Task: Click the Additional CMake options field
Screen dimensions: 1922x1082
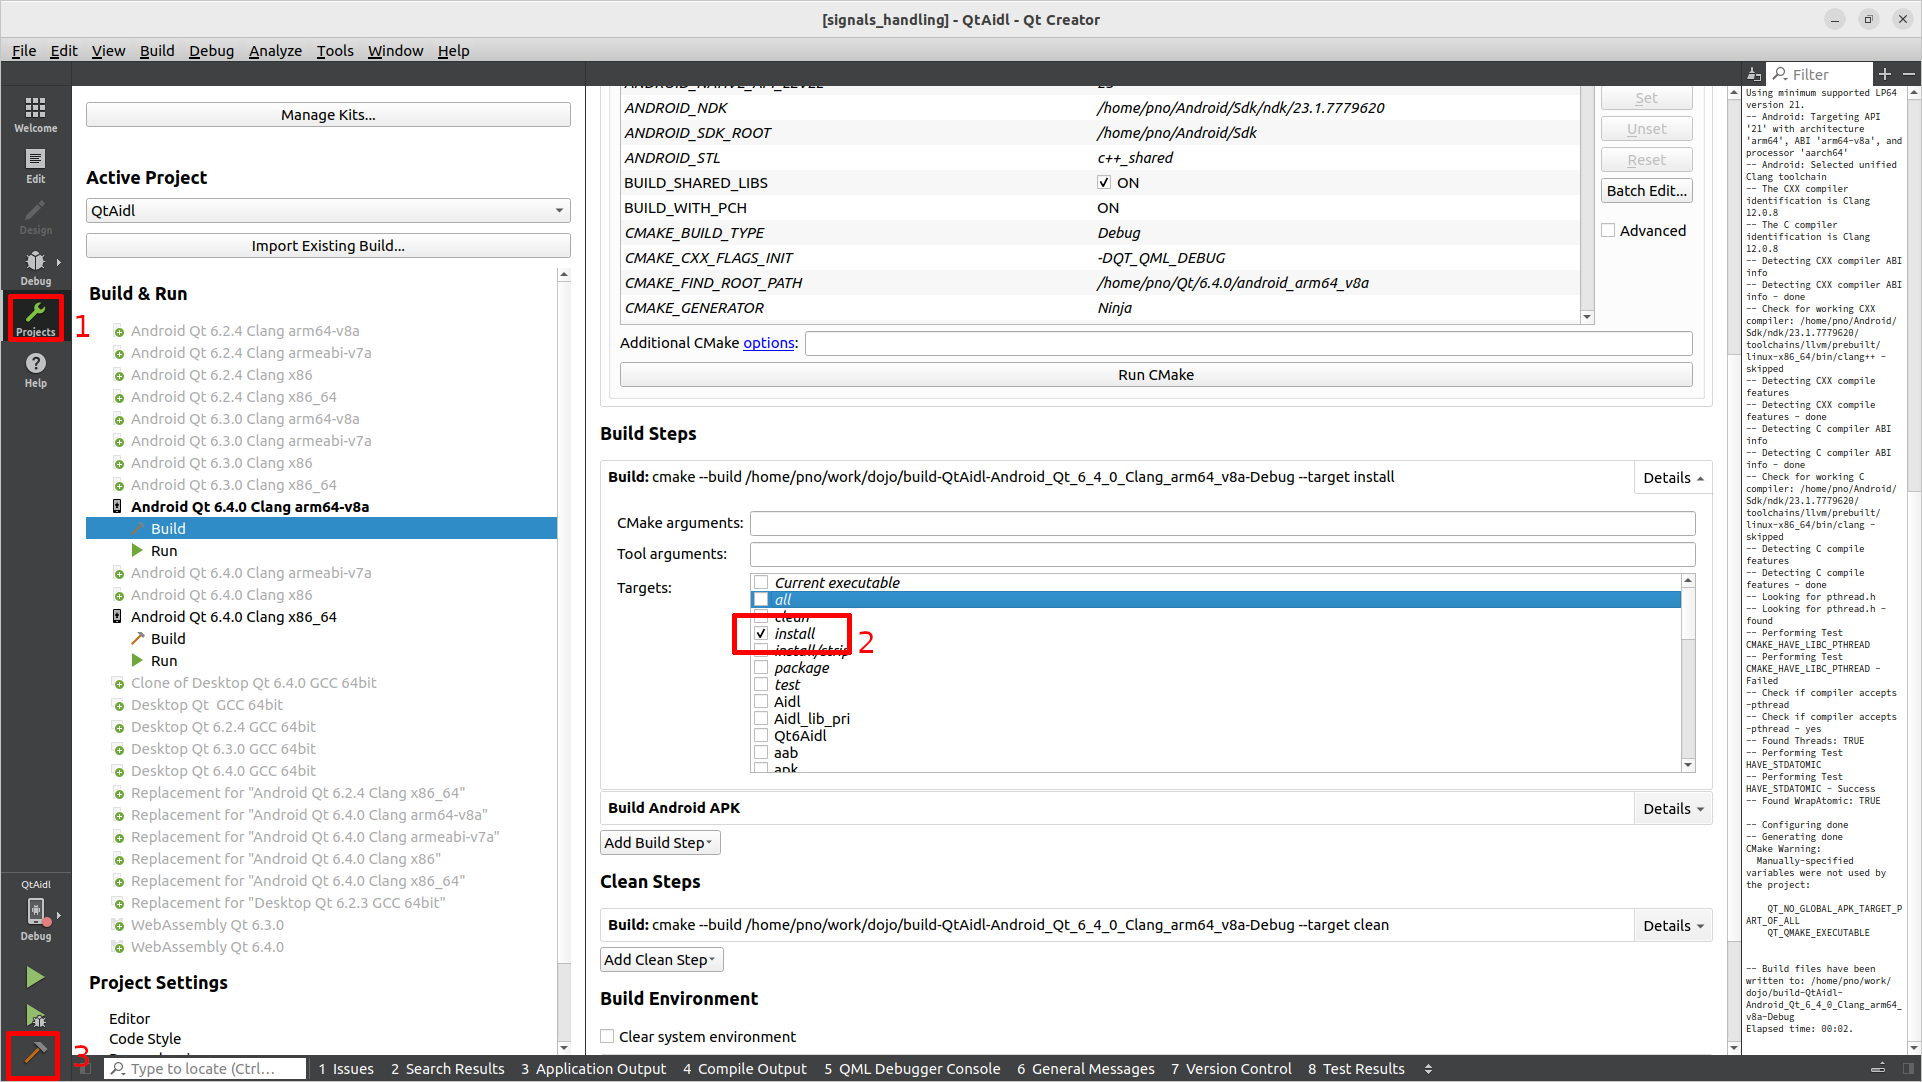Action: click(x=1248, y=343)
